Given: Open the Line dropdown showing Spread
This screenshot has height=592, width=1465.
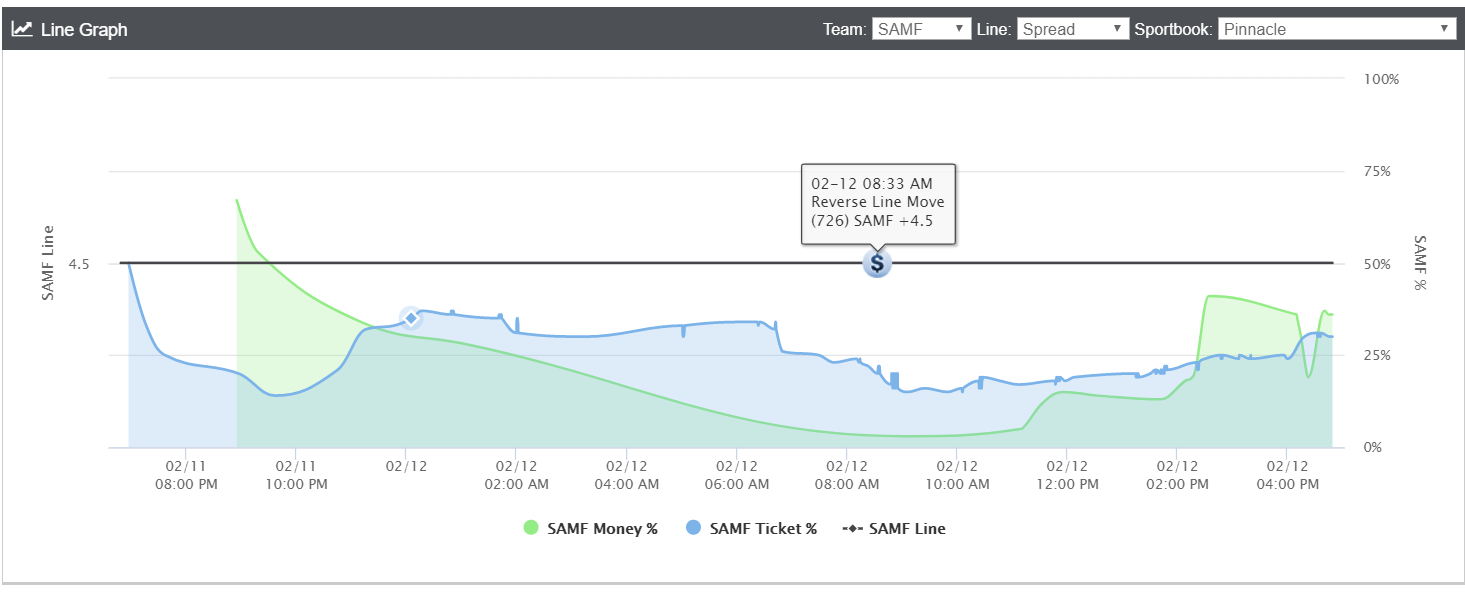Looking at the screenshot, I should pos(1073,29).
